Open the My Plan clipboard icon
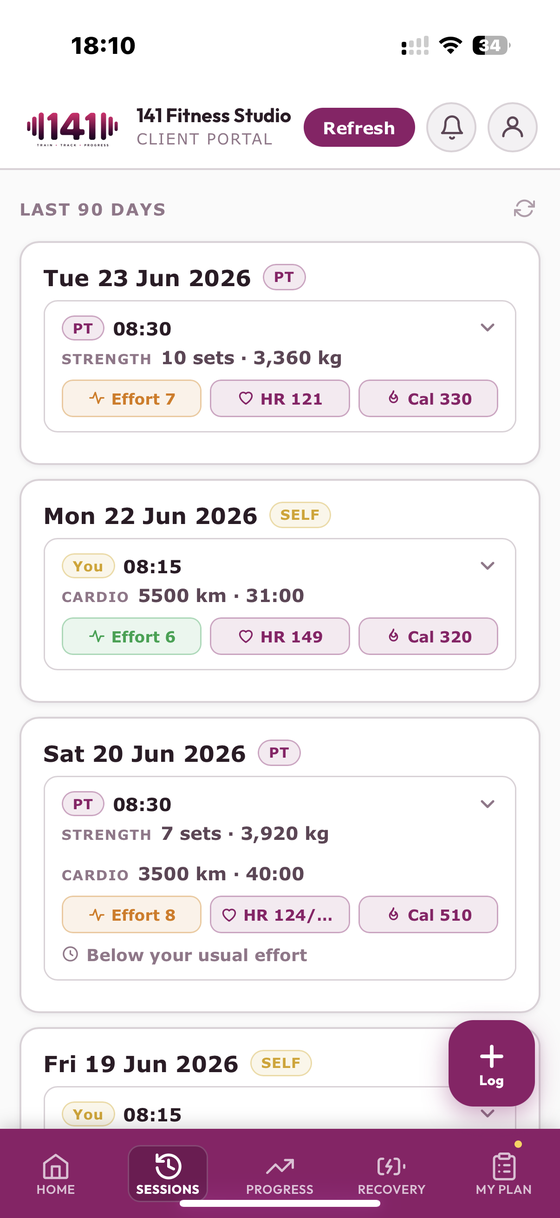 click(x=504, y=1166)
